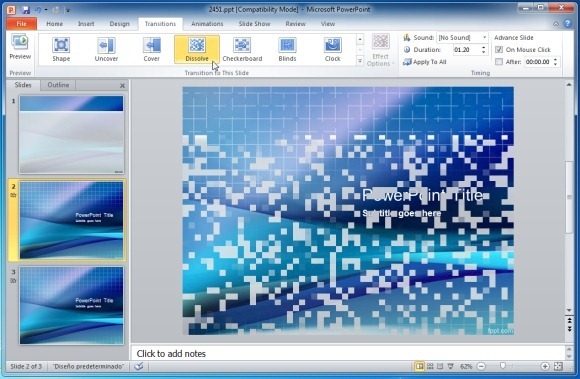Switch to the Outline pane tab

(58, 85)
